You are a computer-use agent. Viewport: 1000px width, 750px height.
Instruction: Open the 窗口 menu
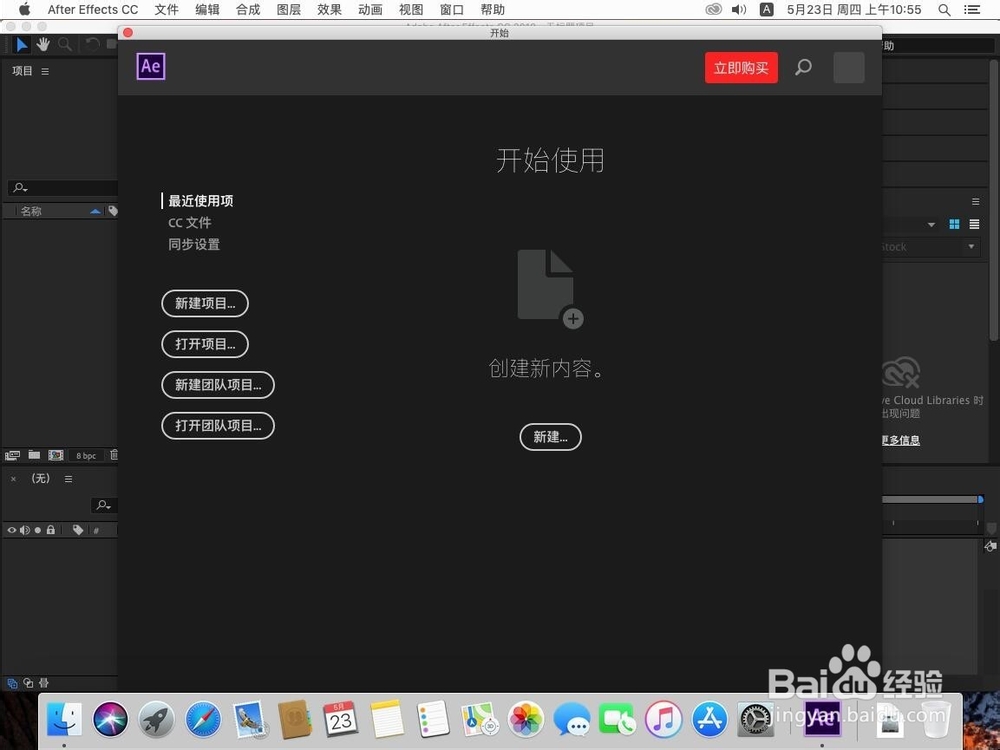(452, 10)
